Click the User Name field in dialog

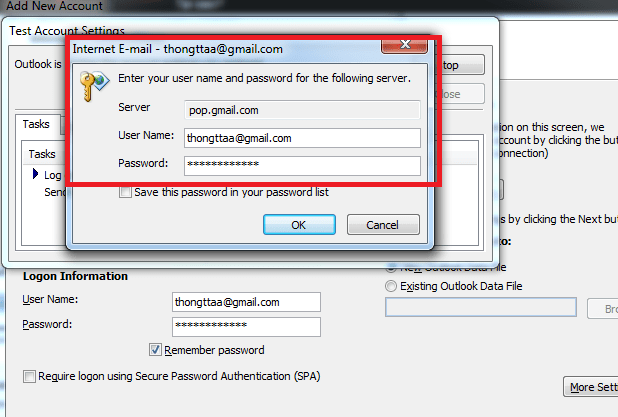click(302, 138)
